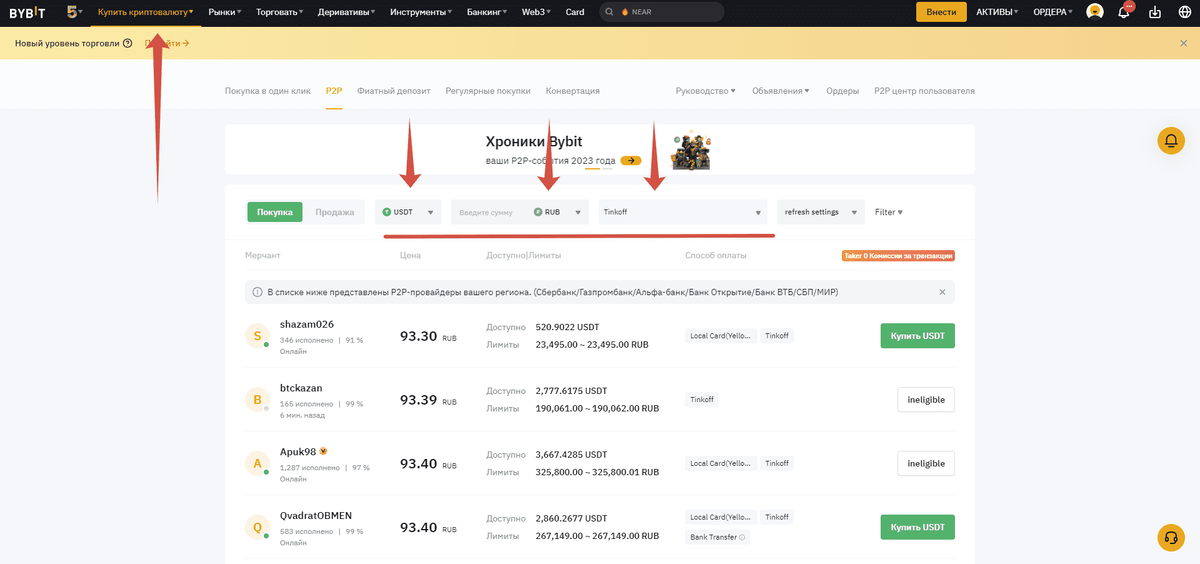Click shazam026's avatar letter S
Screen dimensions: 1200x564
(x=257, y=336)
